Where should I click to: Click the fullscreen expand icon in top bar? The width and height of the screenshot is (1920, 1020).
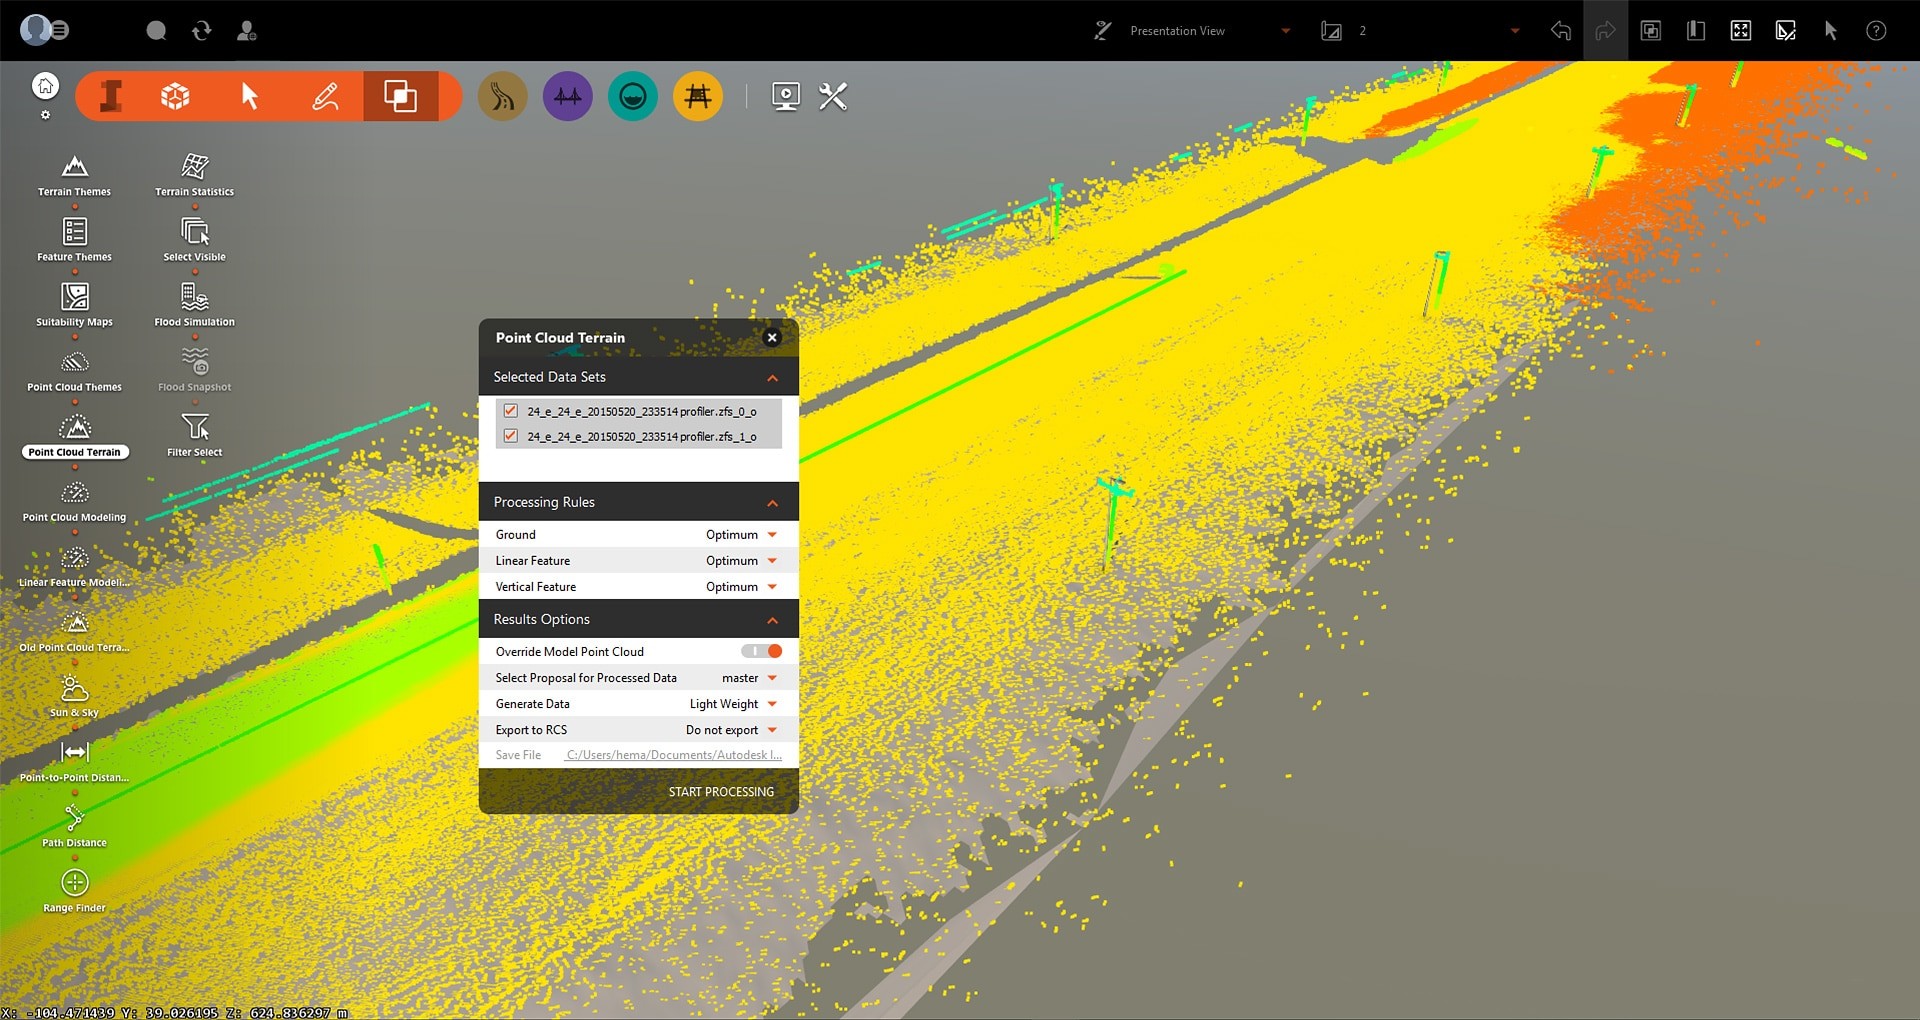point(1741,31)
